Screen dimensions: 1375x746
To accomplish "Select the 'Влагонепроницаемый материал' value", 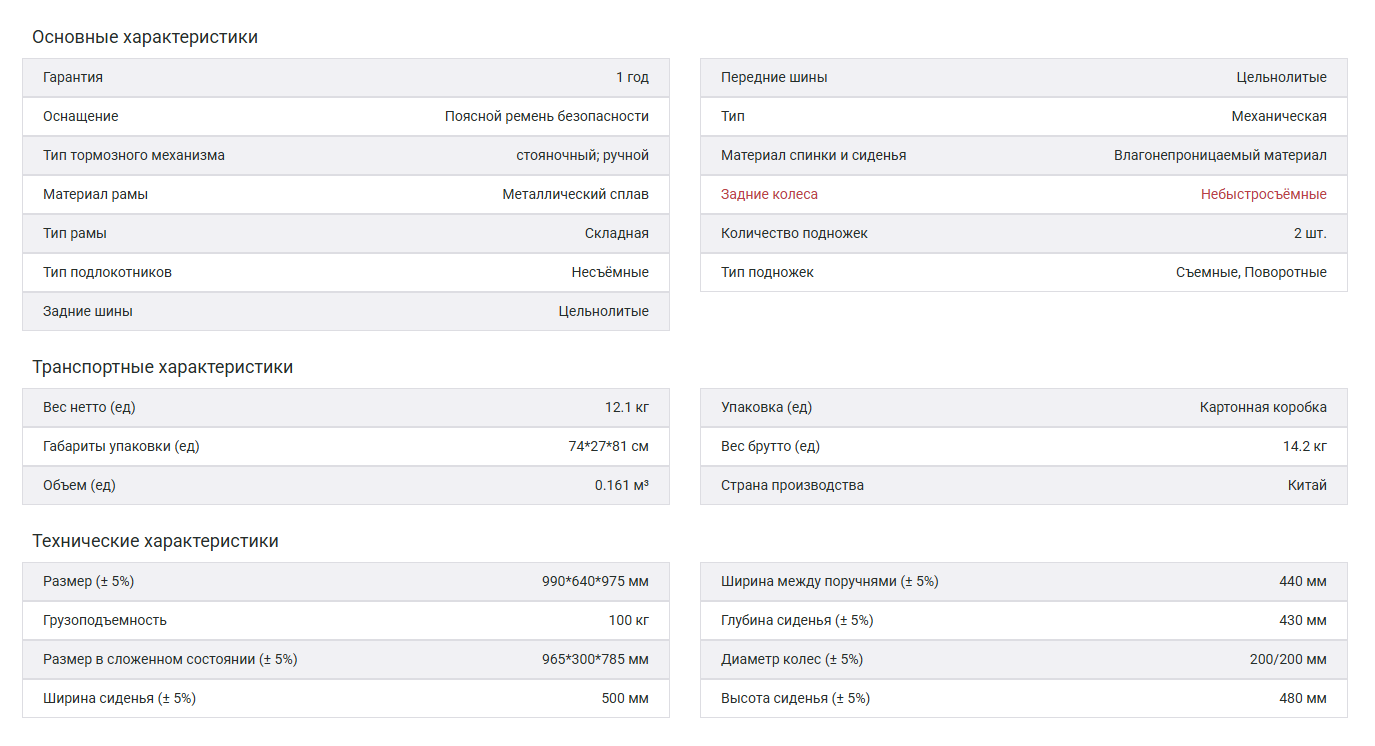I will [1220, 155].
